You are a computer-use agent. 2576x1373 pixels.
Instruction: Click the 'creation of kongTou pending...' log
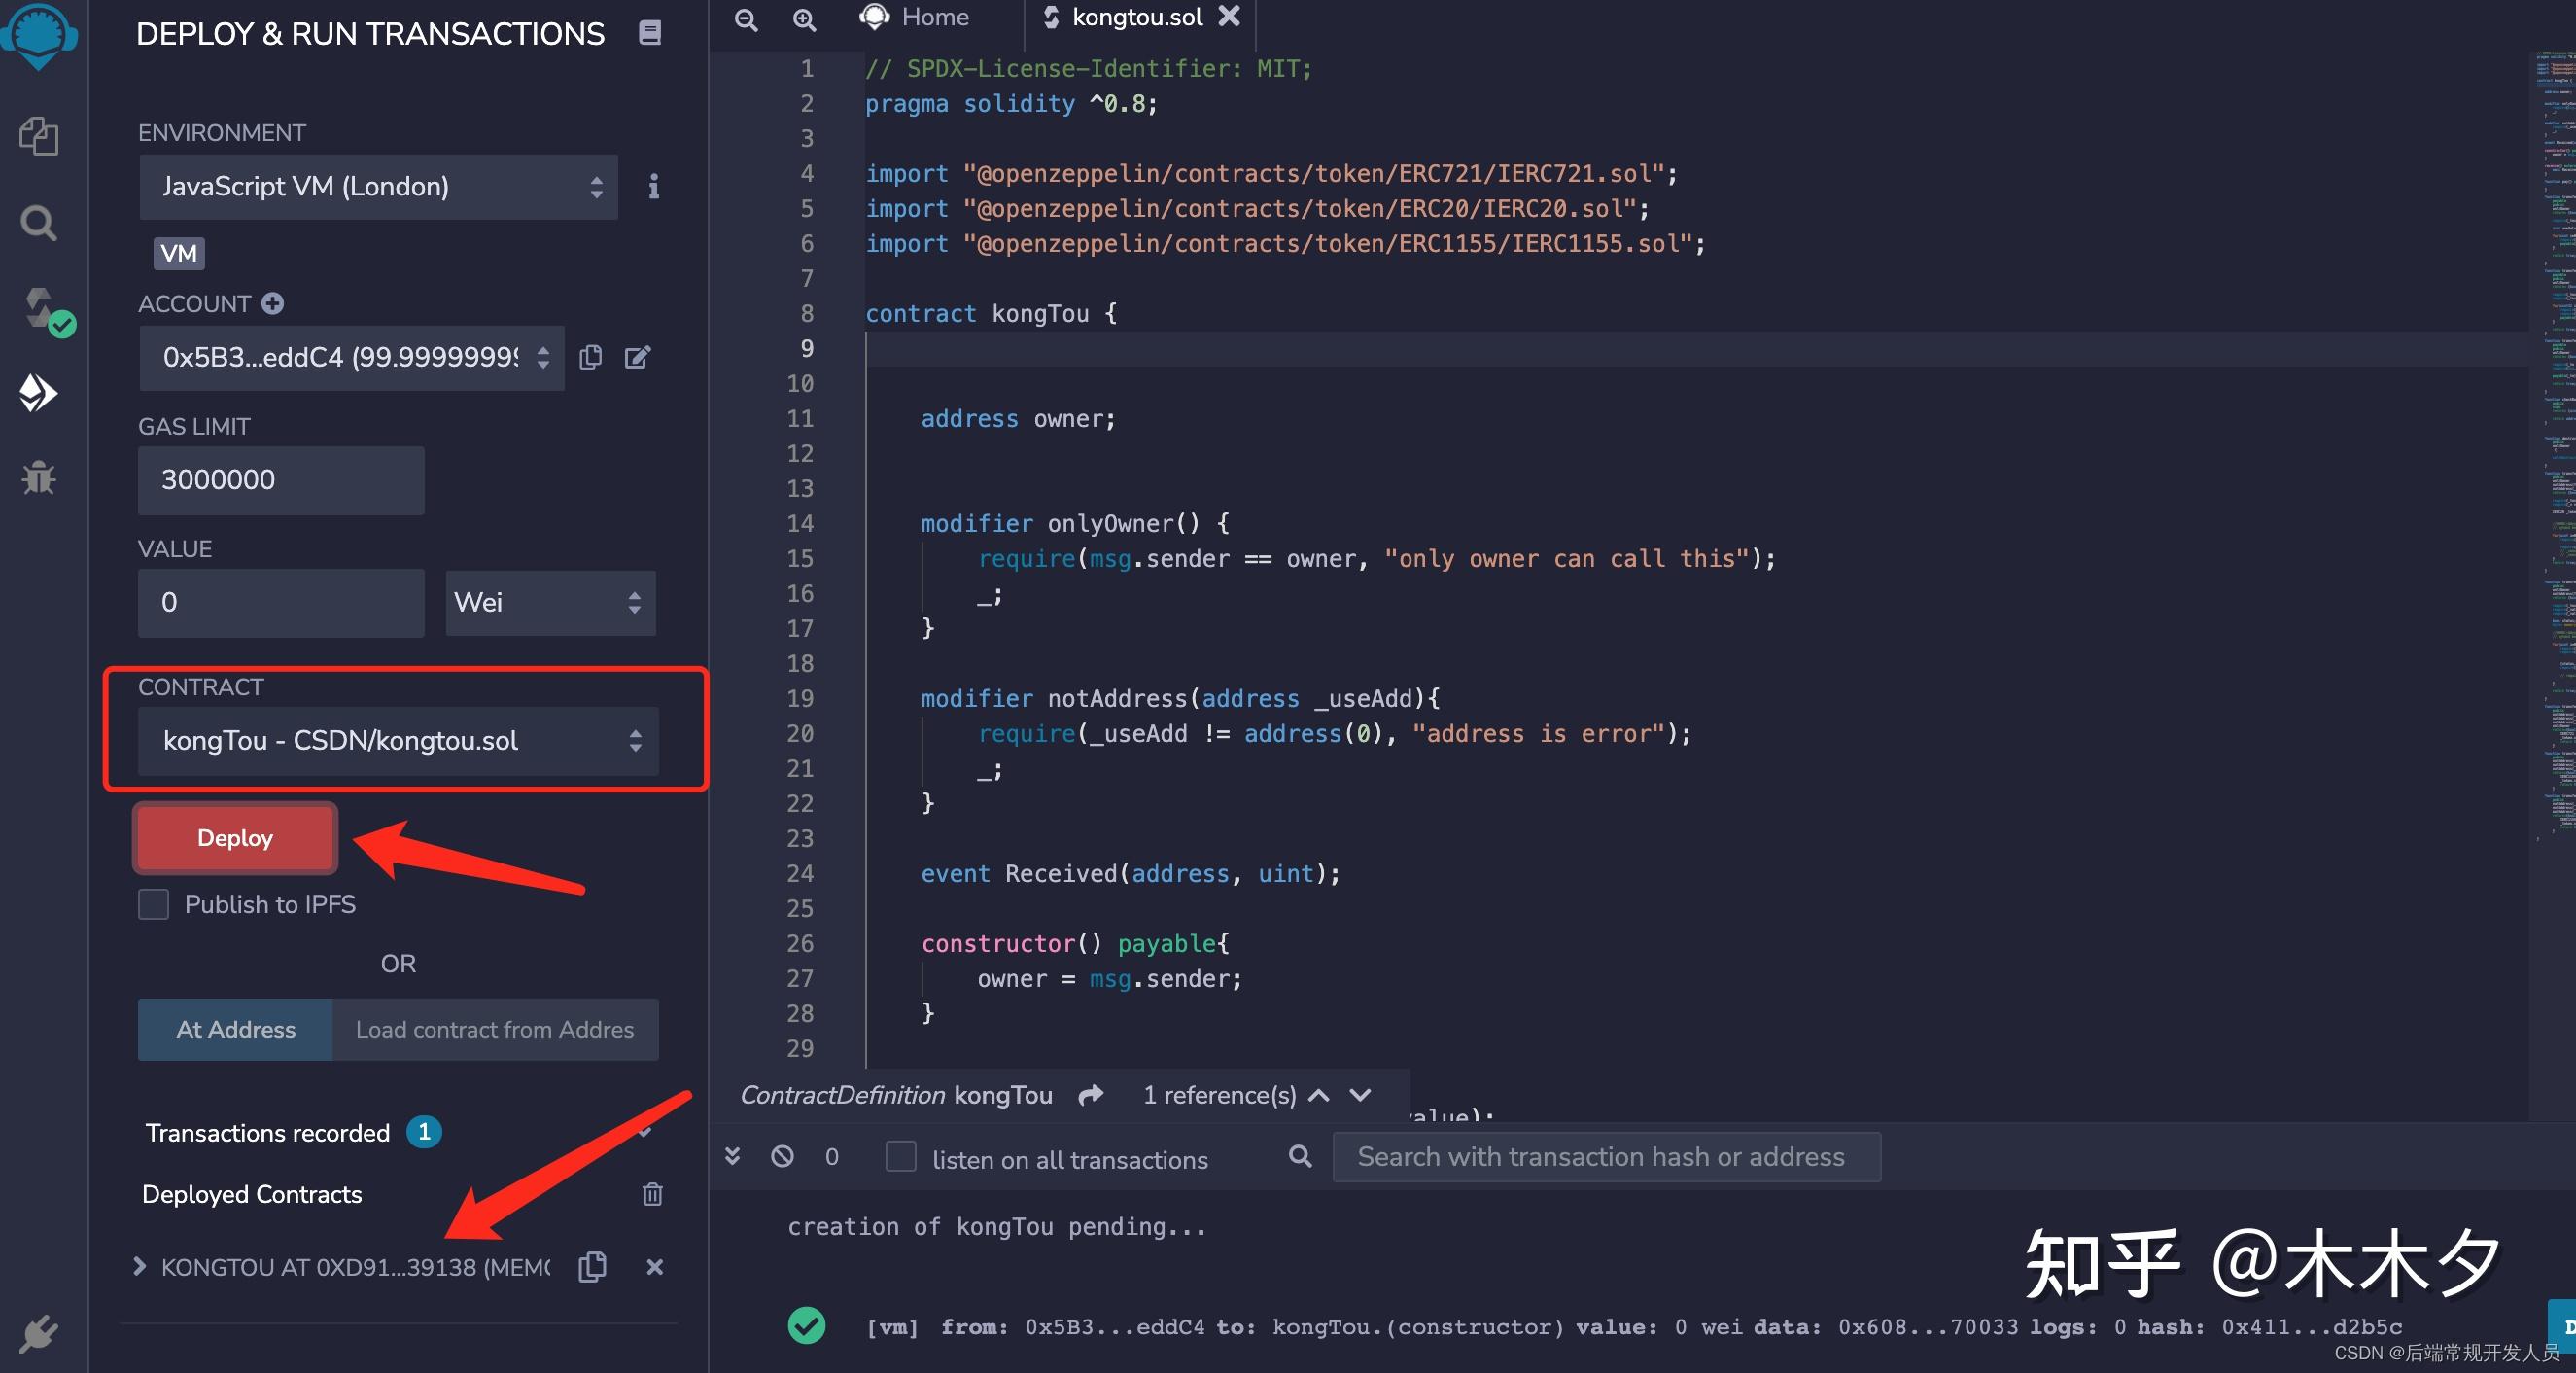(997, 1227)
